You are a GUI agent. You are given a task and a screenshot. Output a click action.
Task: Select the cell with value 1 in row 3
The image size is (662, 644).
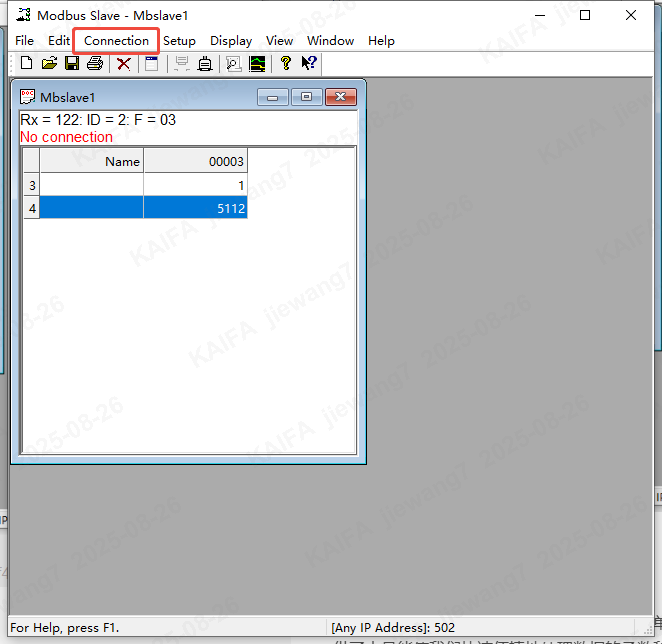click(x=195, y=185)
